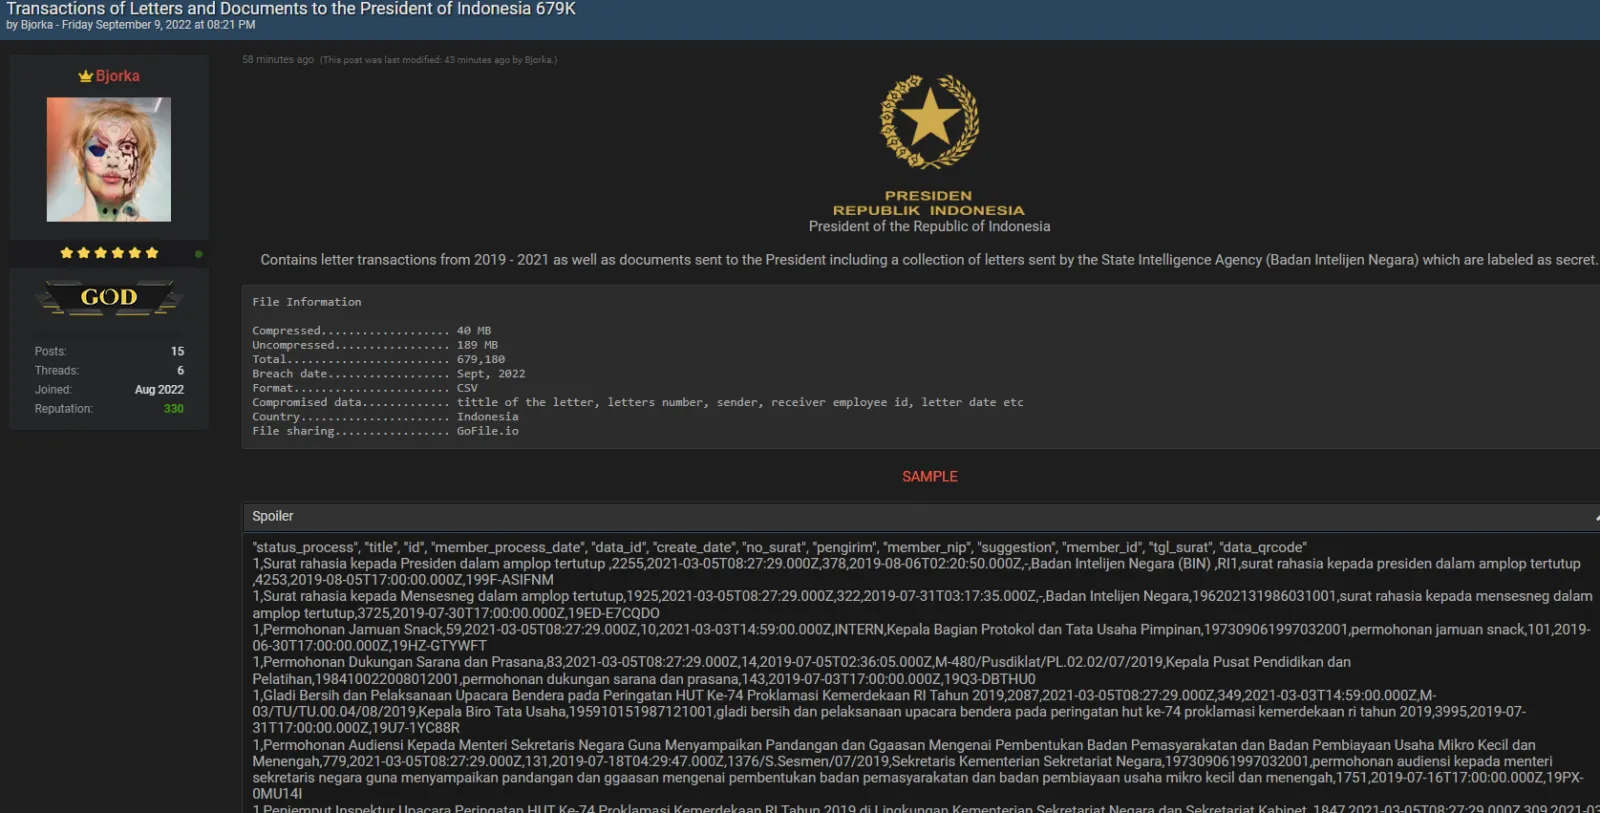Toggle the Spoiler header bar

[x=900, y=516]
